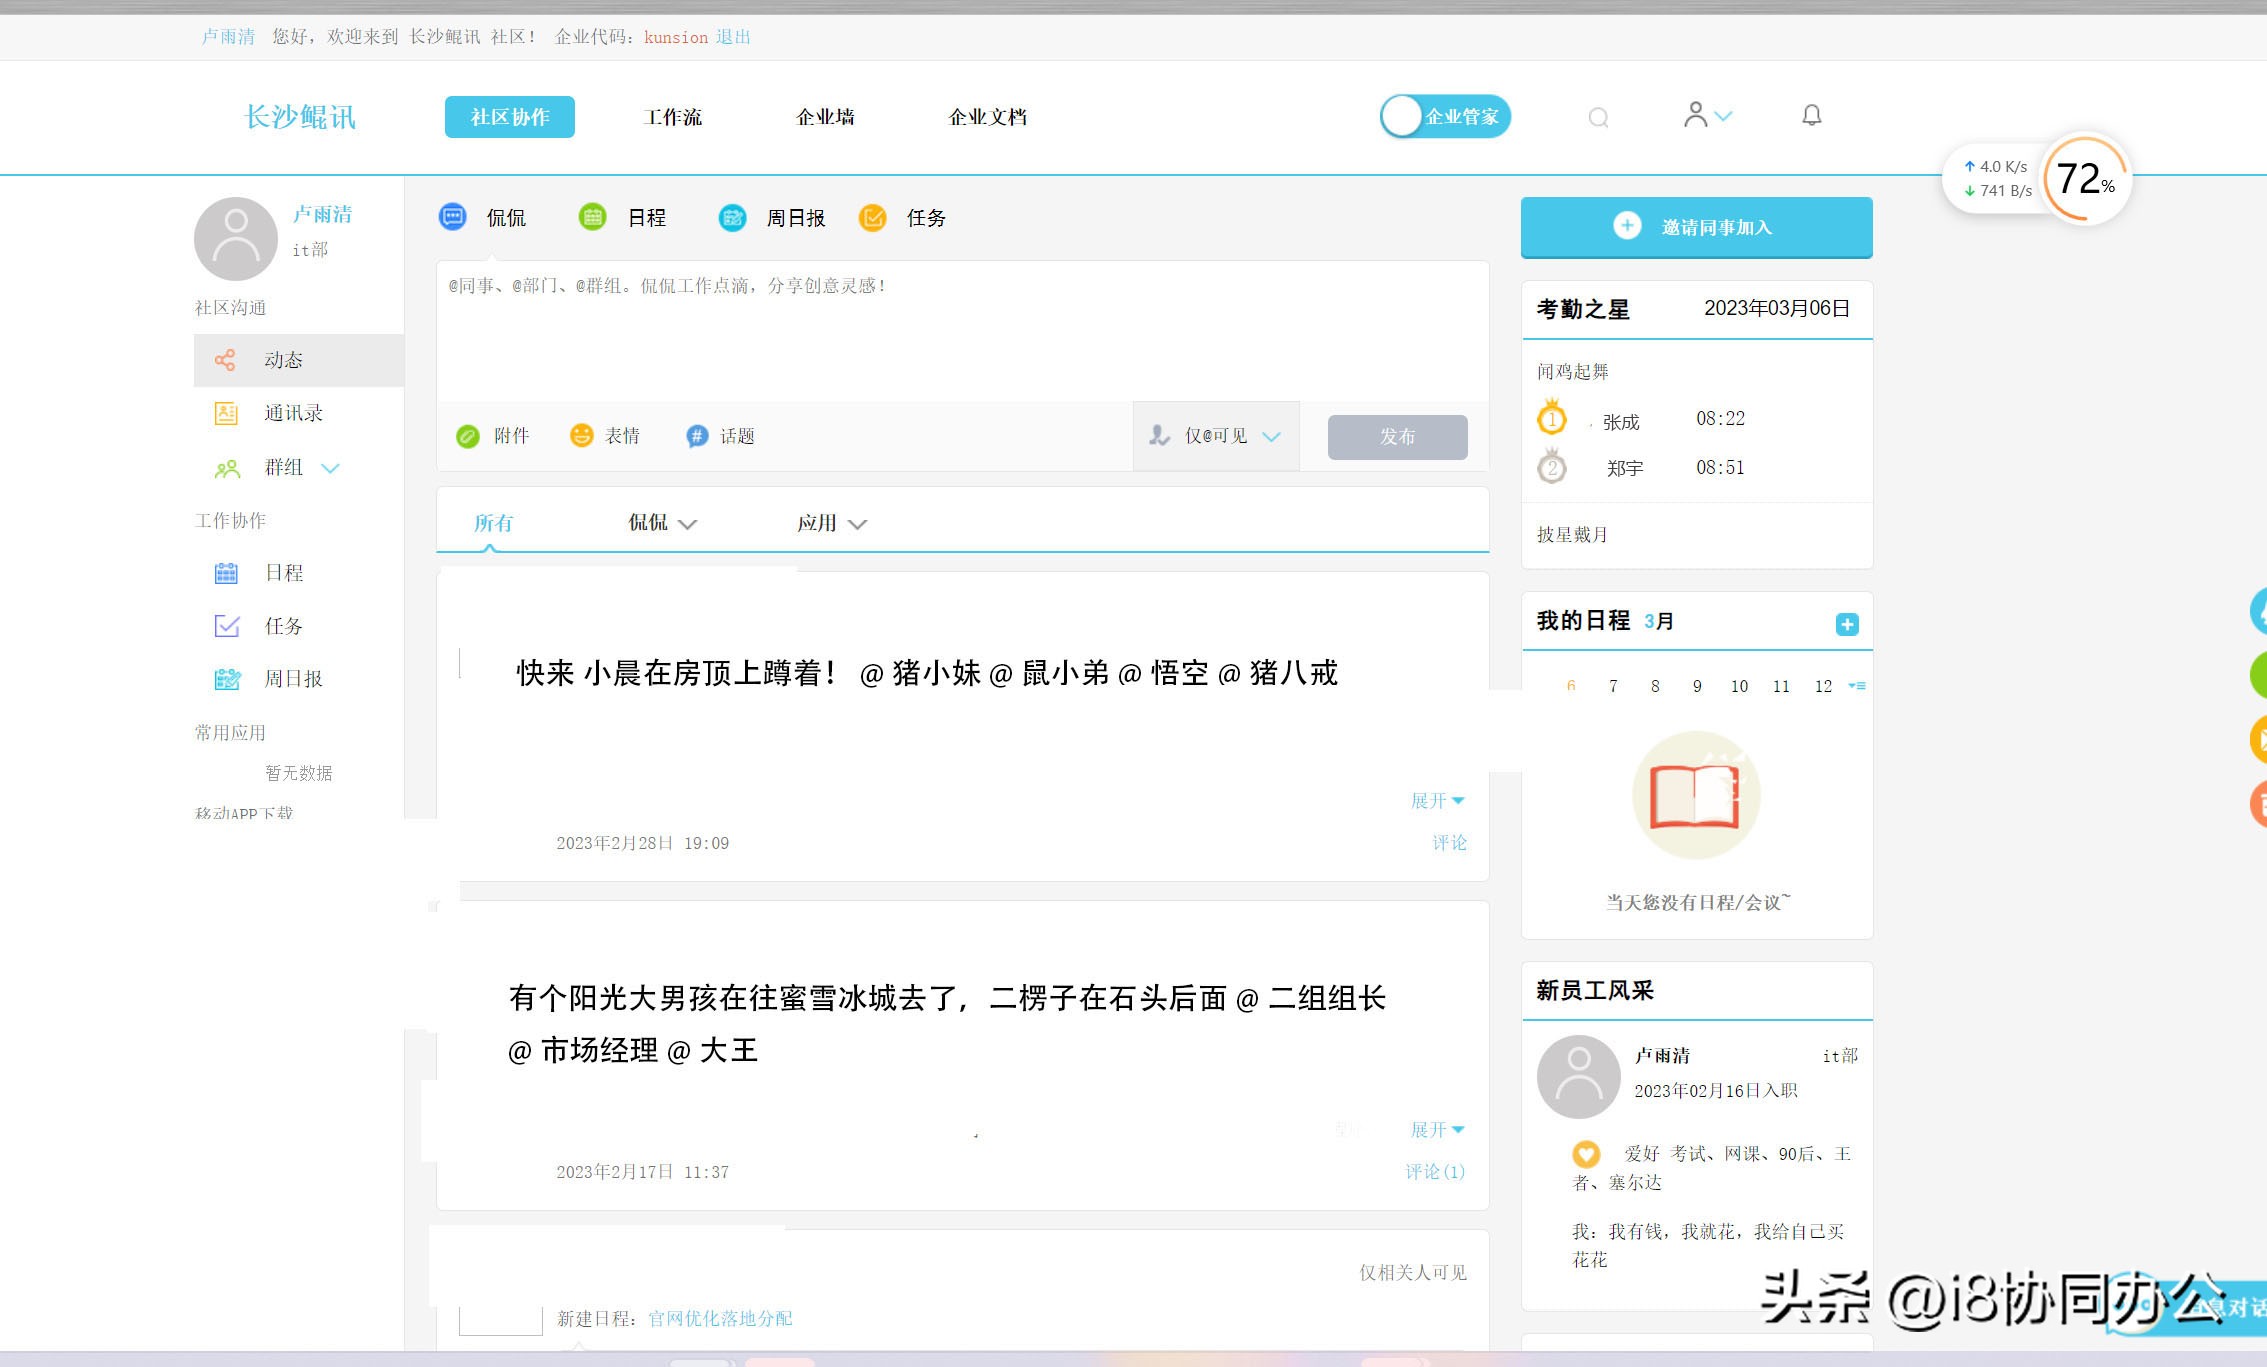The image size is (2267, 1367).
Task: Expand the first post via 展开
Action: 1436,799
